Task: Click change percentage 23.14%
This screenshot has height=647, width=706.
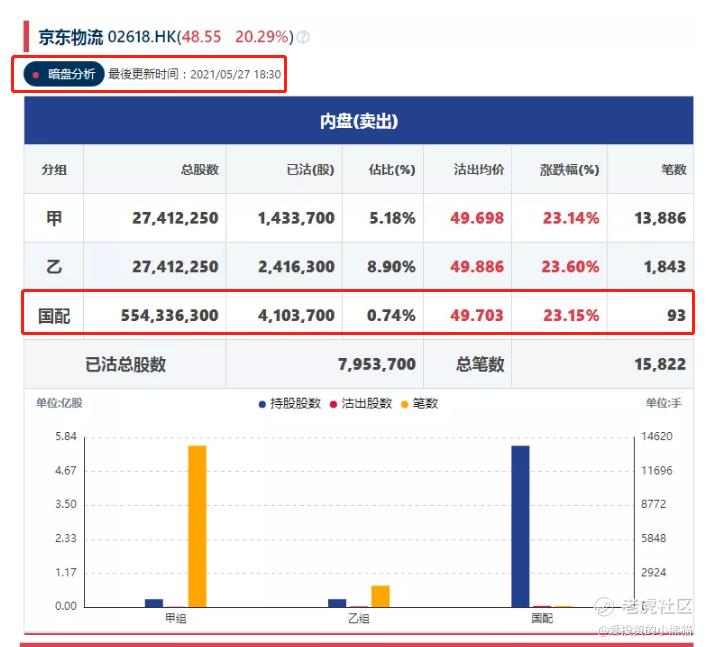Action: click(x=571, y=218)
